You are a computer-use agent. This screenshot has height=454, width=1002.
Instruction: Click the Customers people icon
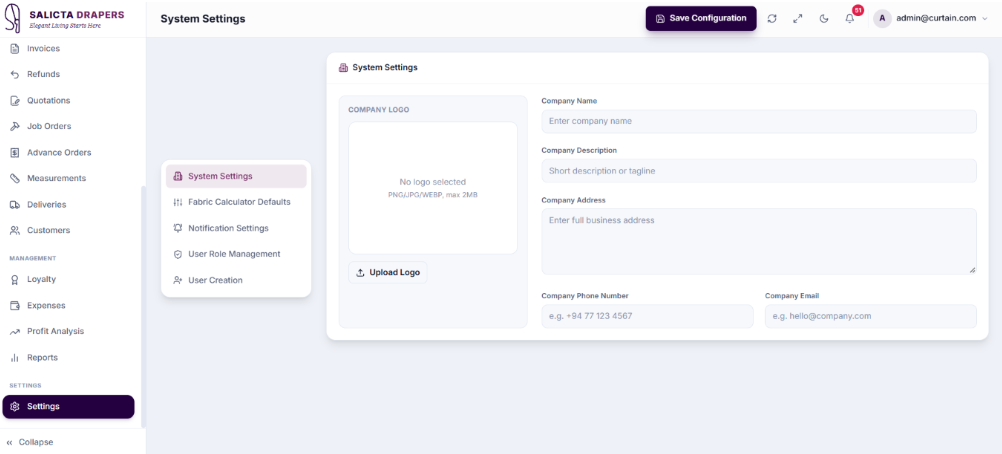[x=15, y=230]
